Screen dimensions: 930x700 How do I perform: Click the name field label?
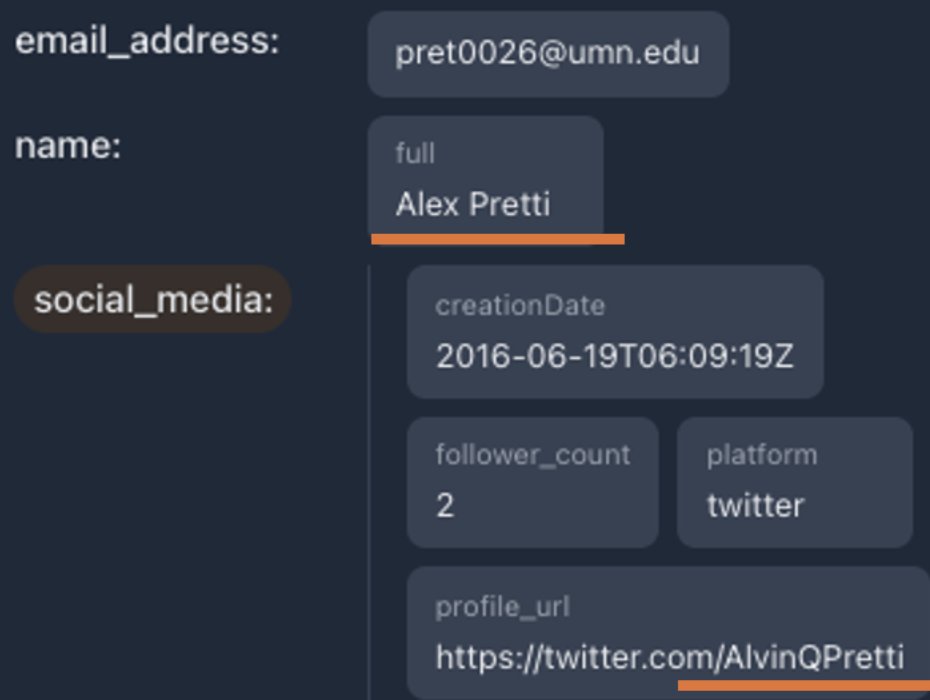click(x=67, y=146)
